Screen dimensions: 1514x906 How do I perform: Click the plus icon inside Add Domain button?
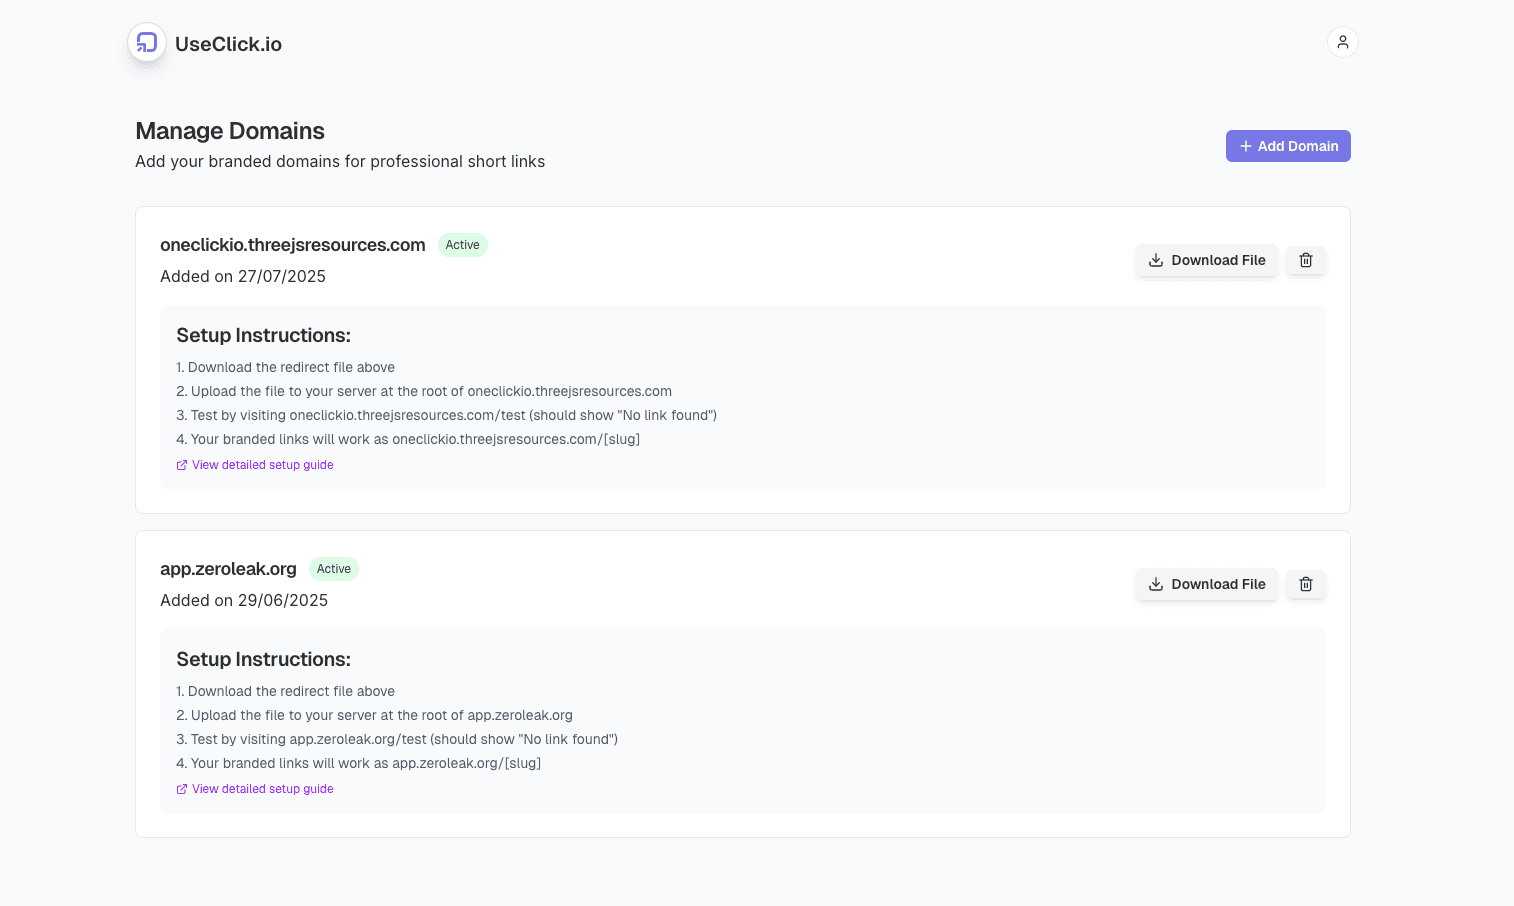[1245, 146]
